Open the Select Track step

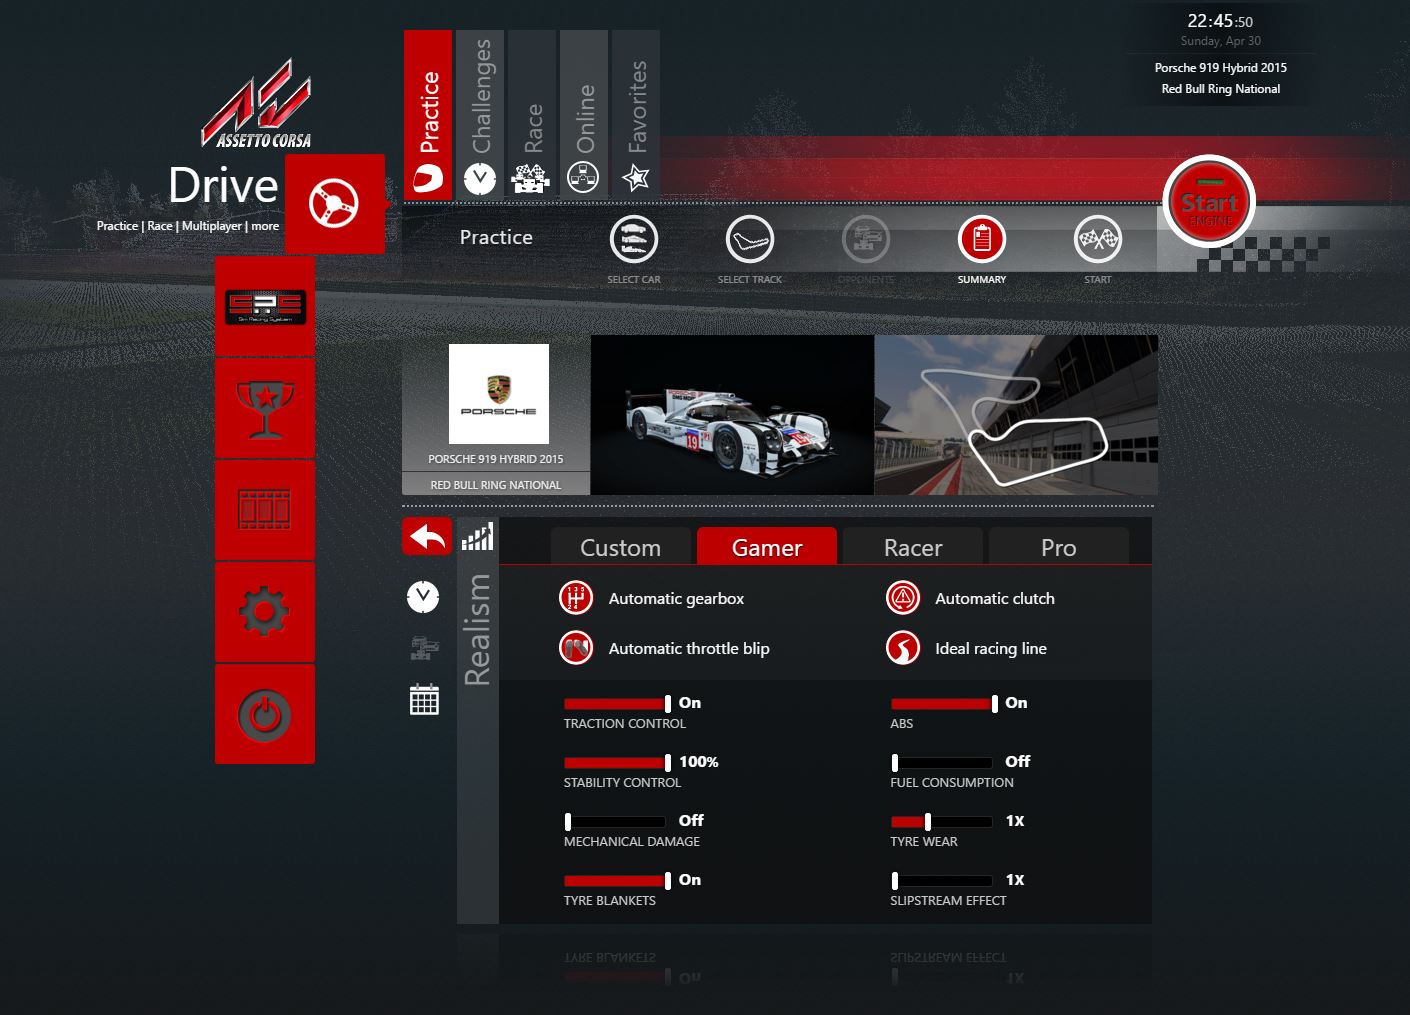tap(749, 240)
